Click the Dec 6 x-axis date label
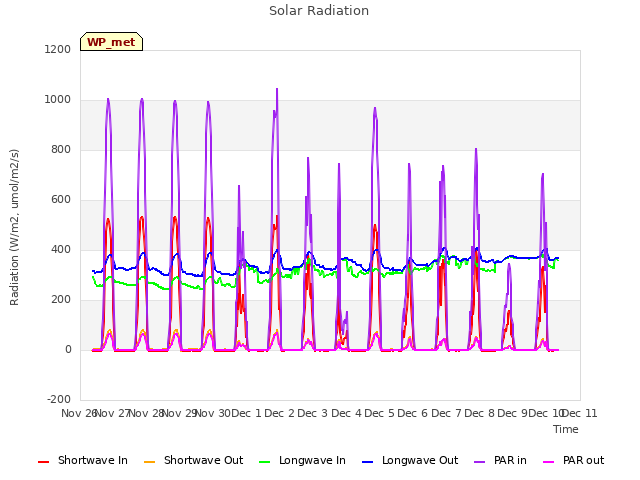 coord(413,413)
